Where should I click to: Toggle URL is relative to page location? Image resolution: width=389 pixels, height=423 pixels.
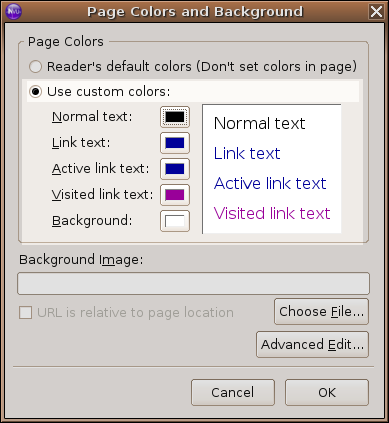(x=26, y=313)
